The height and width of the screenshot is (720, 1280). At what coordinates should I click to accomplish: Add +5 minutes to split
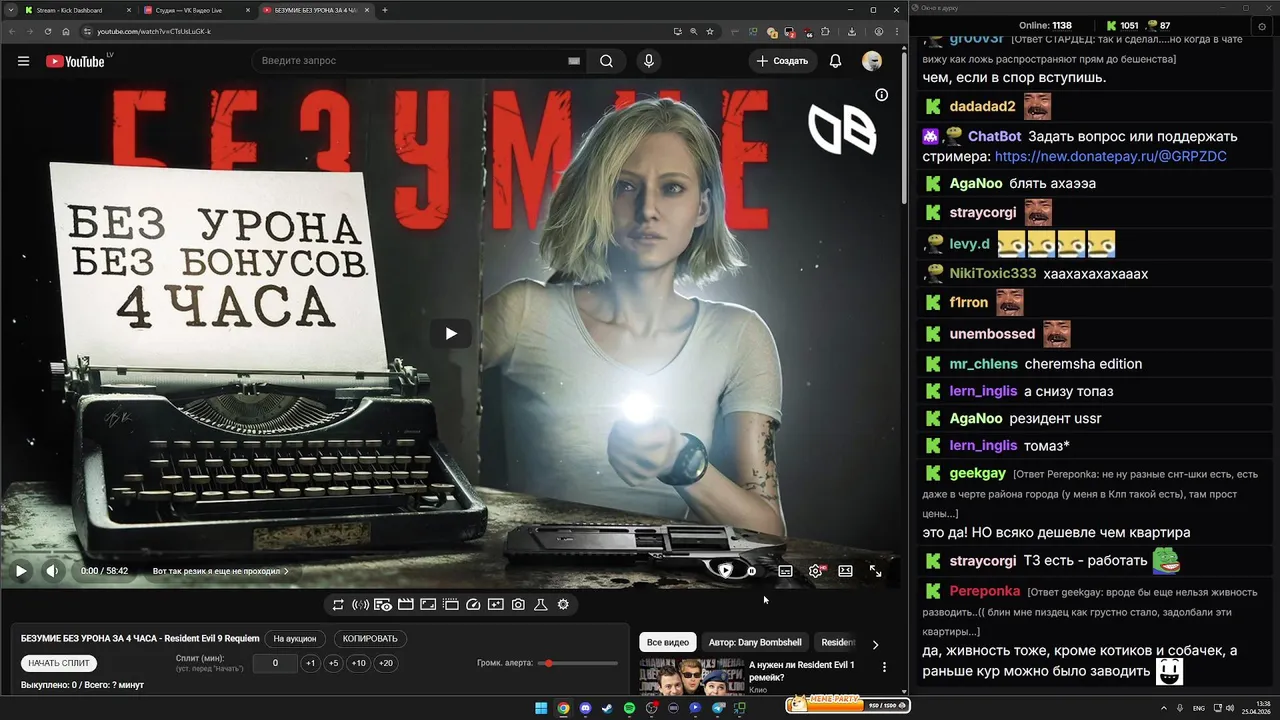(x=334, y=663)
